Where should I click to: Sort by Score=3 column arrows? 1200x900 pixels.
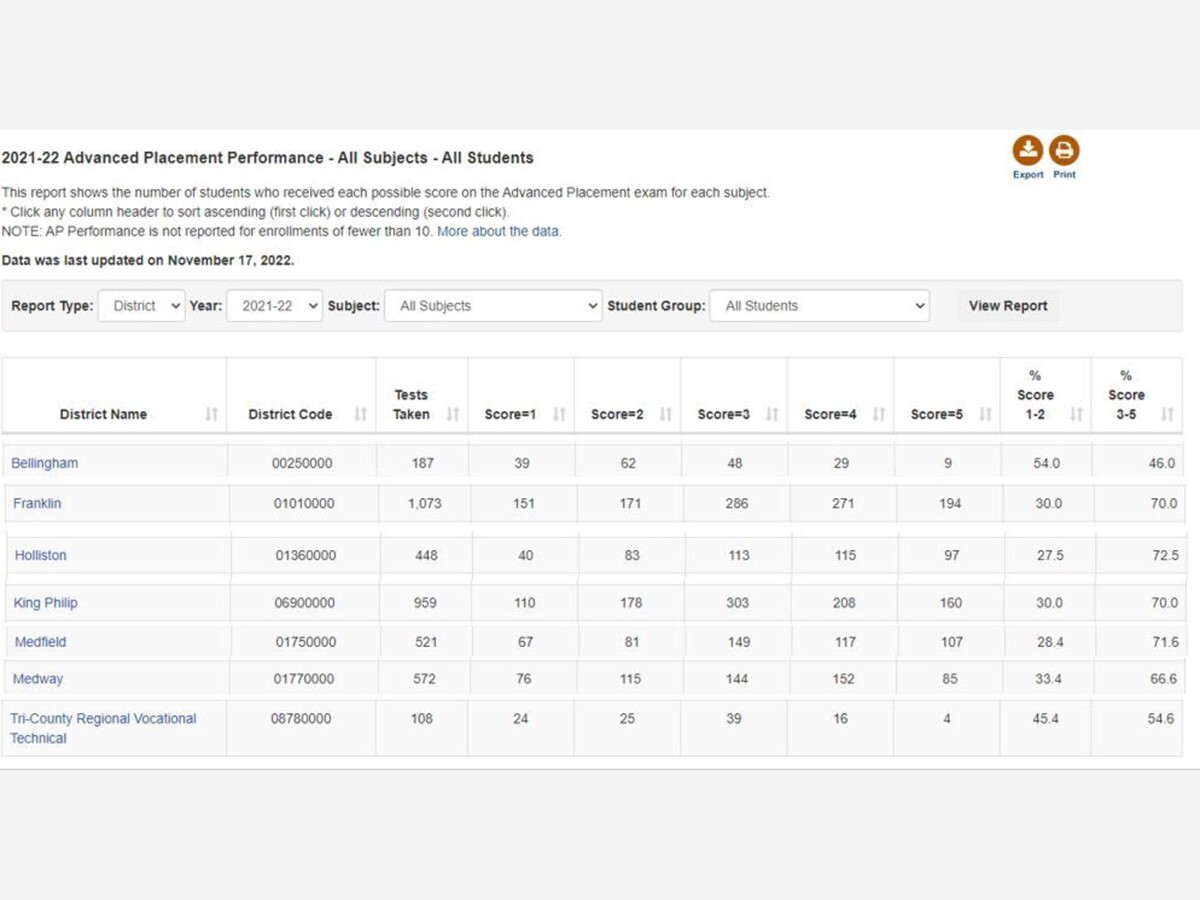[772, 414]
